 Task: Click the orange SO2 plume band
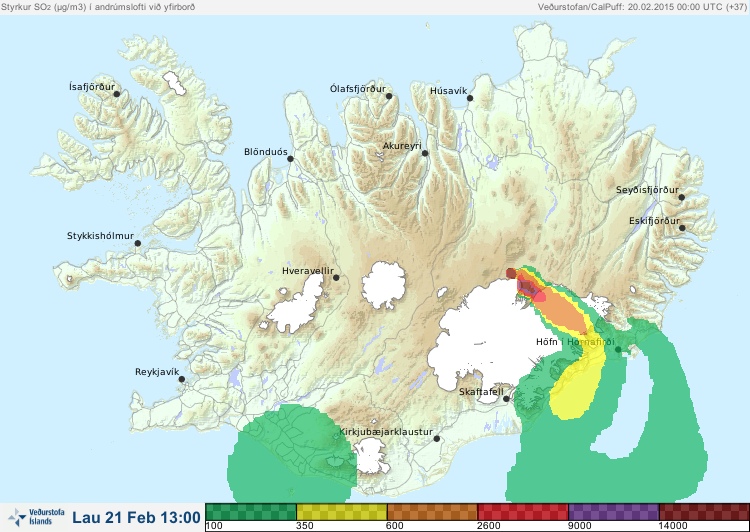click(563, 311)
